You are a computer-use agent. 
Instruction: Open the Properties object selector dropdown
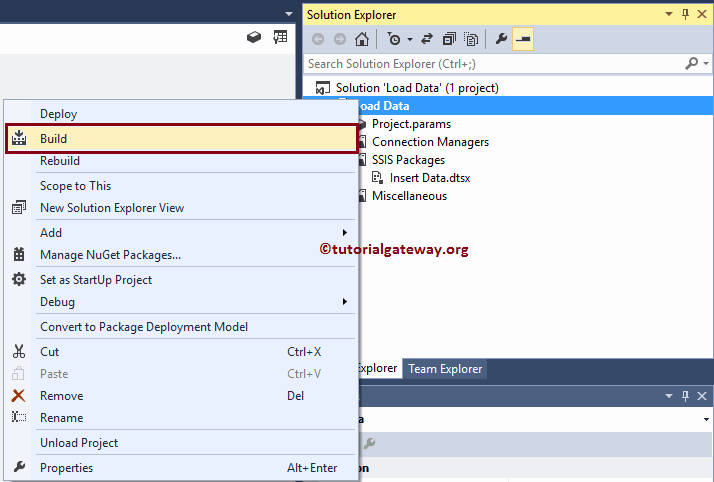[x=706, y=419]
